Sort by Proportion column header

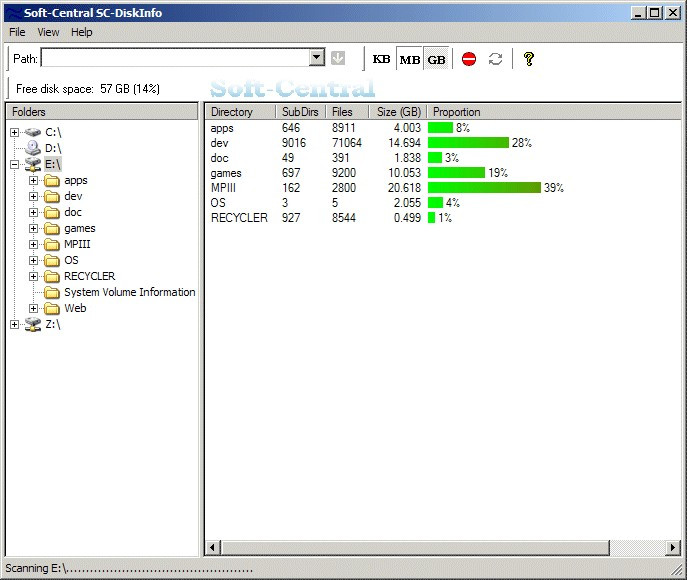554,112
